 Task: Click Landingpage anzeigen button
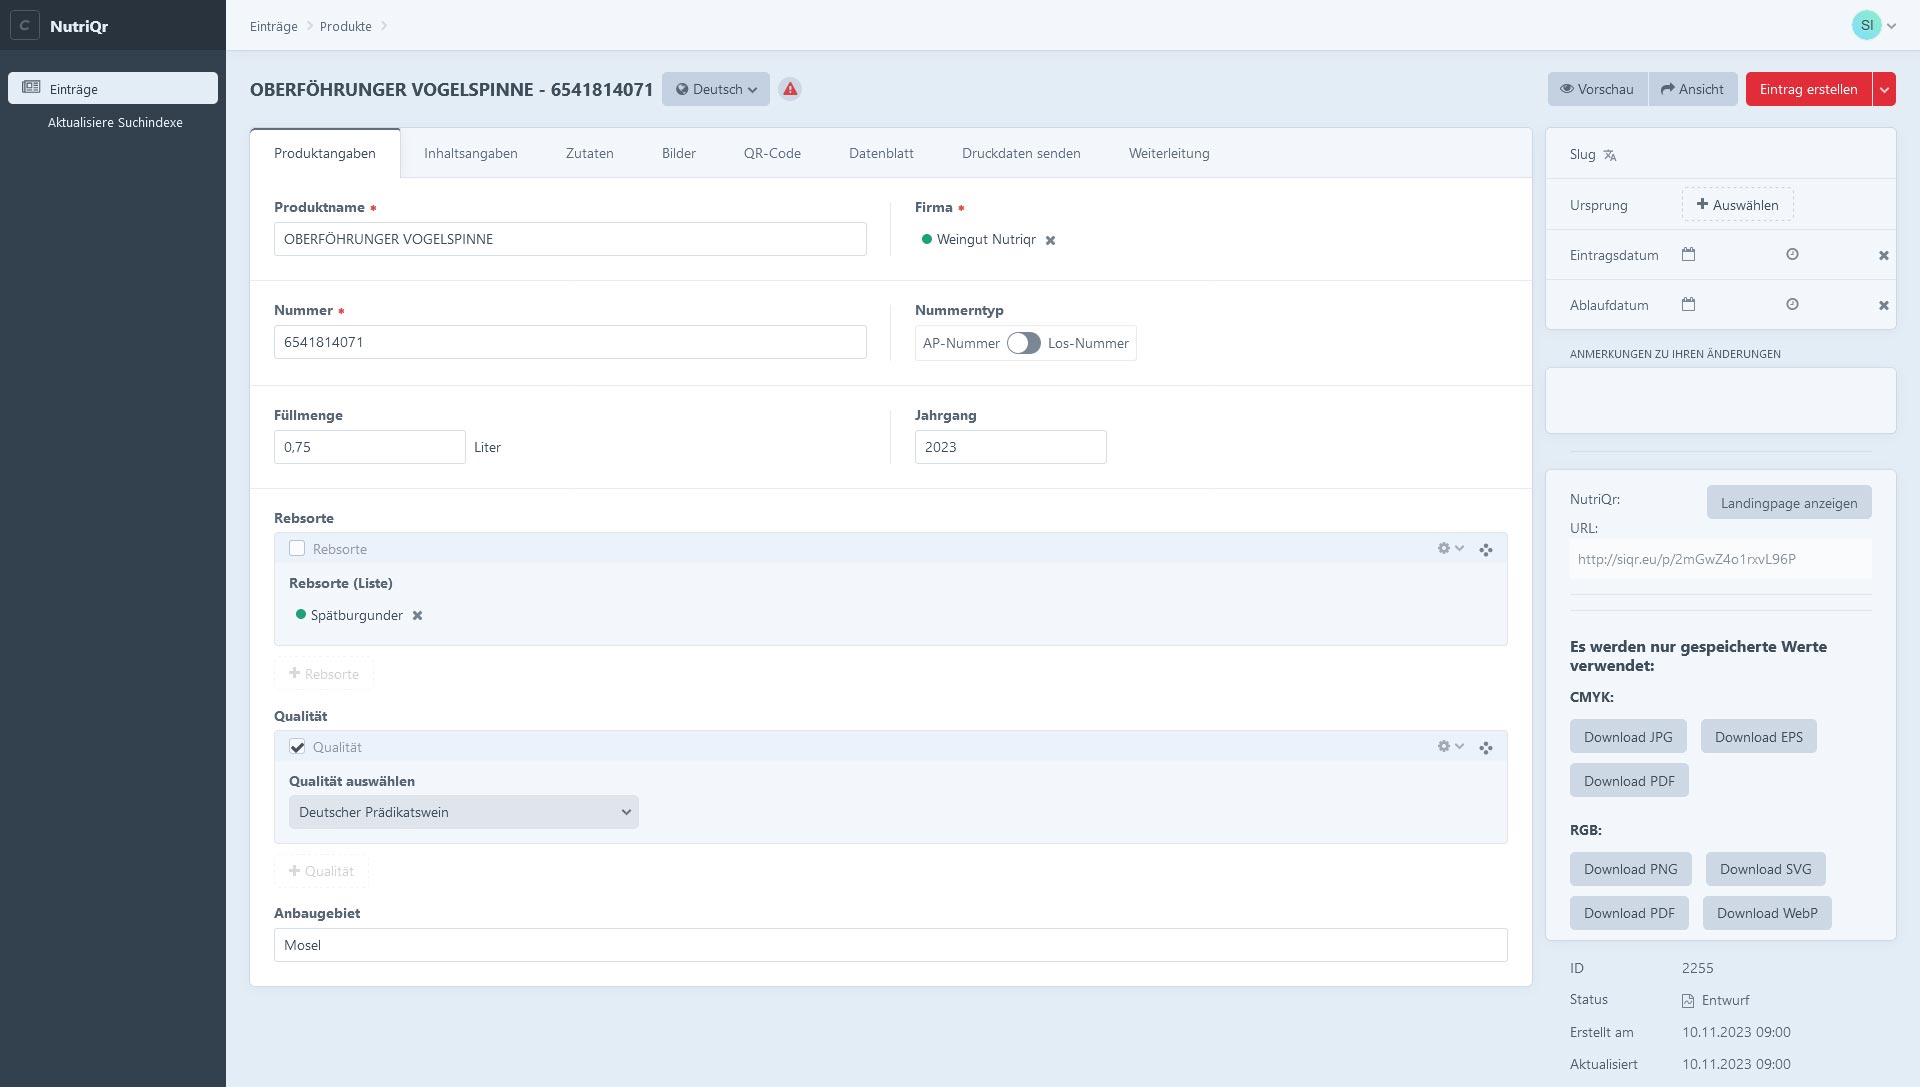coord(1788,503)
